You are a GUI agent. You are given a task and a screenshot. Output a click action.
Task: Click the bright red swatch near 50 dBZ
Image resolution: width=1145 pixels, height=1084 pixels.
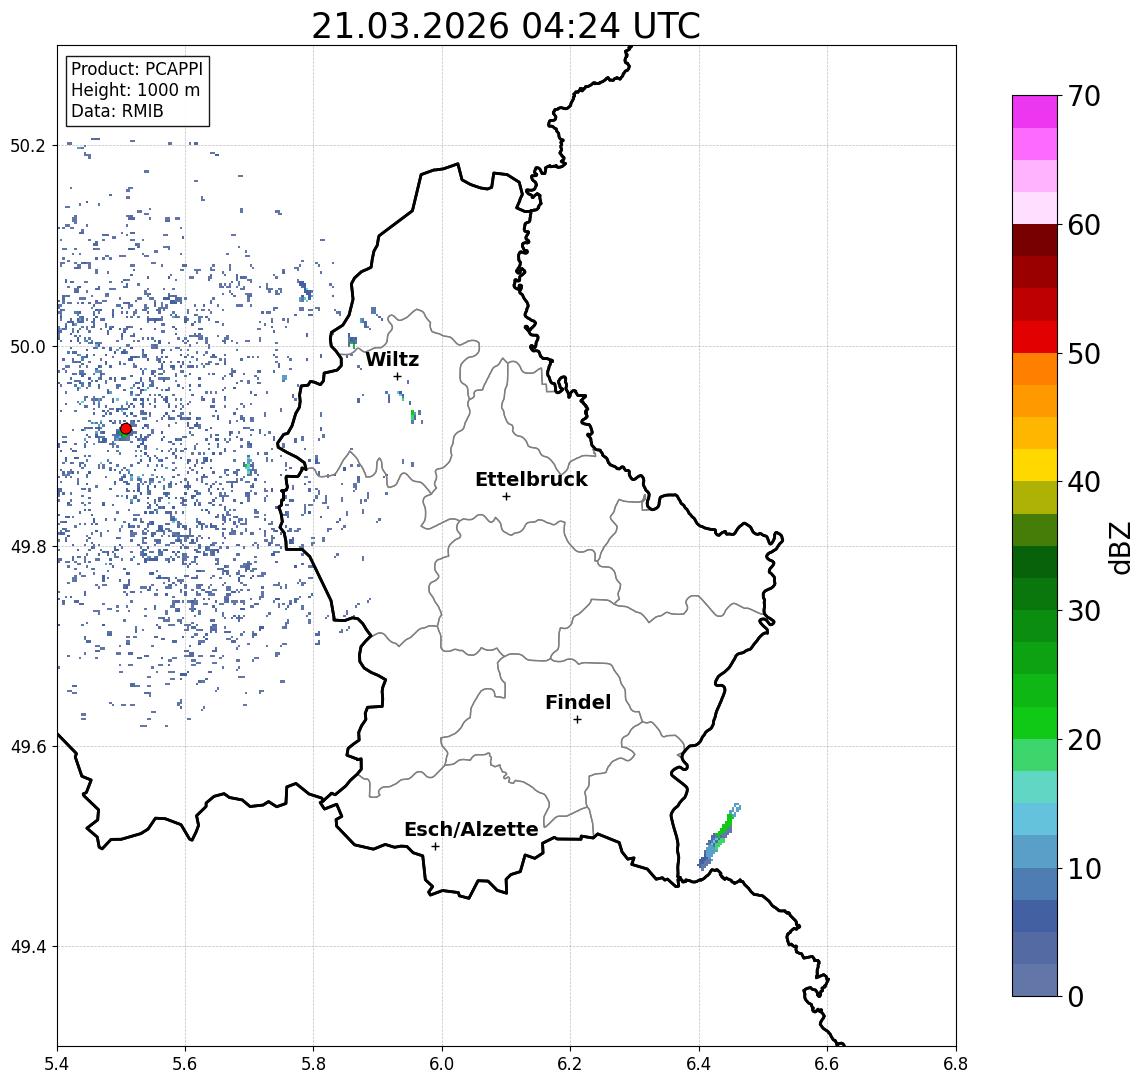coord(1035,337)
